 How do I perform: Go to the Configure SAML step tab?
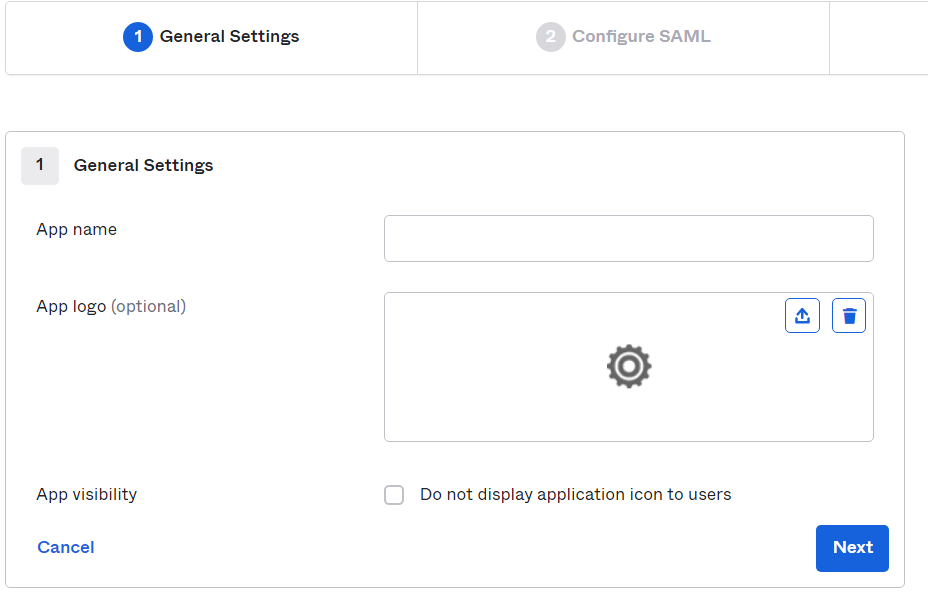point(623,38)
